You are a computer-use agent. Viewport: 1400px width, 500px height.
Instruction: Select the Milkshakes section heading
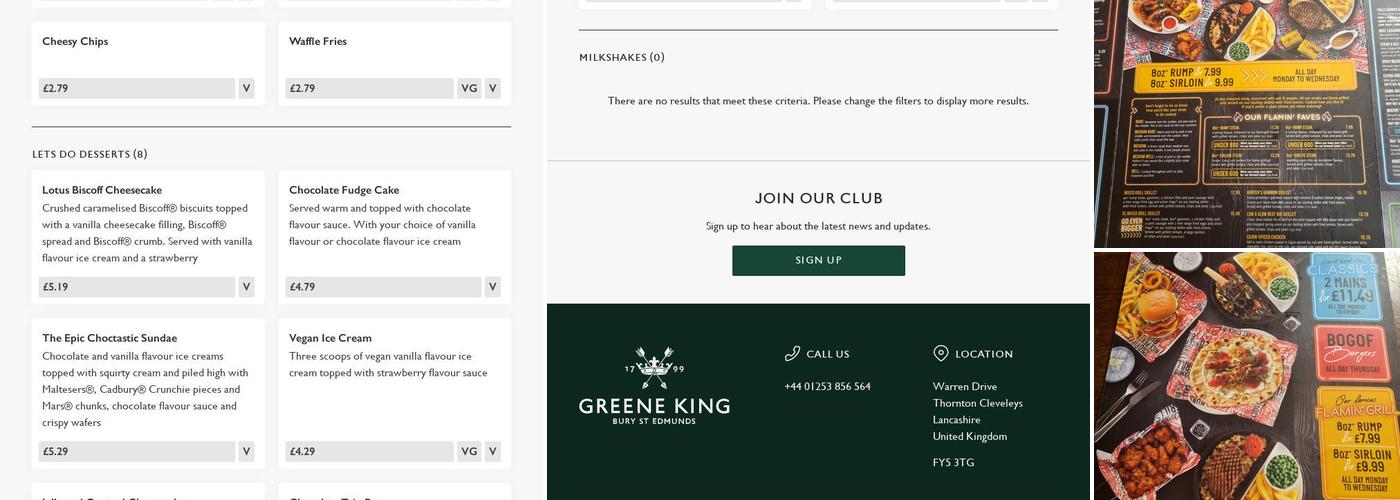click(621, 57)
